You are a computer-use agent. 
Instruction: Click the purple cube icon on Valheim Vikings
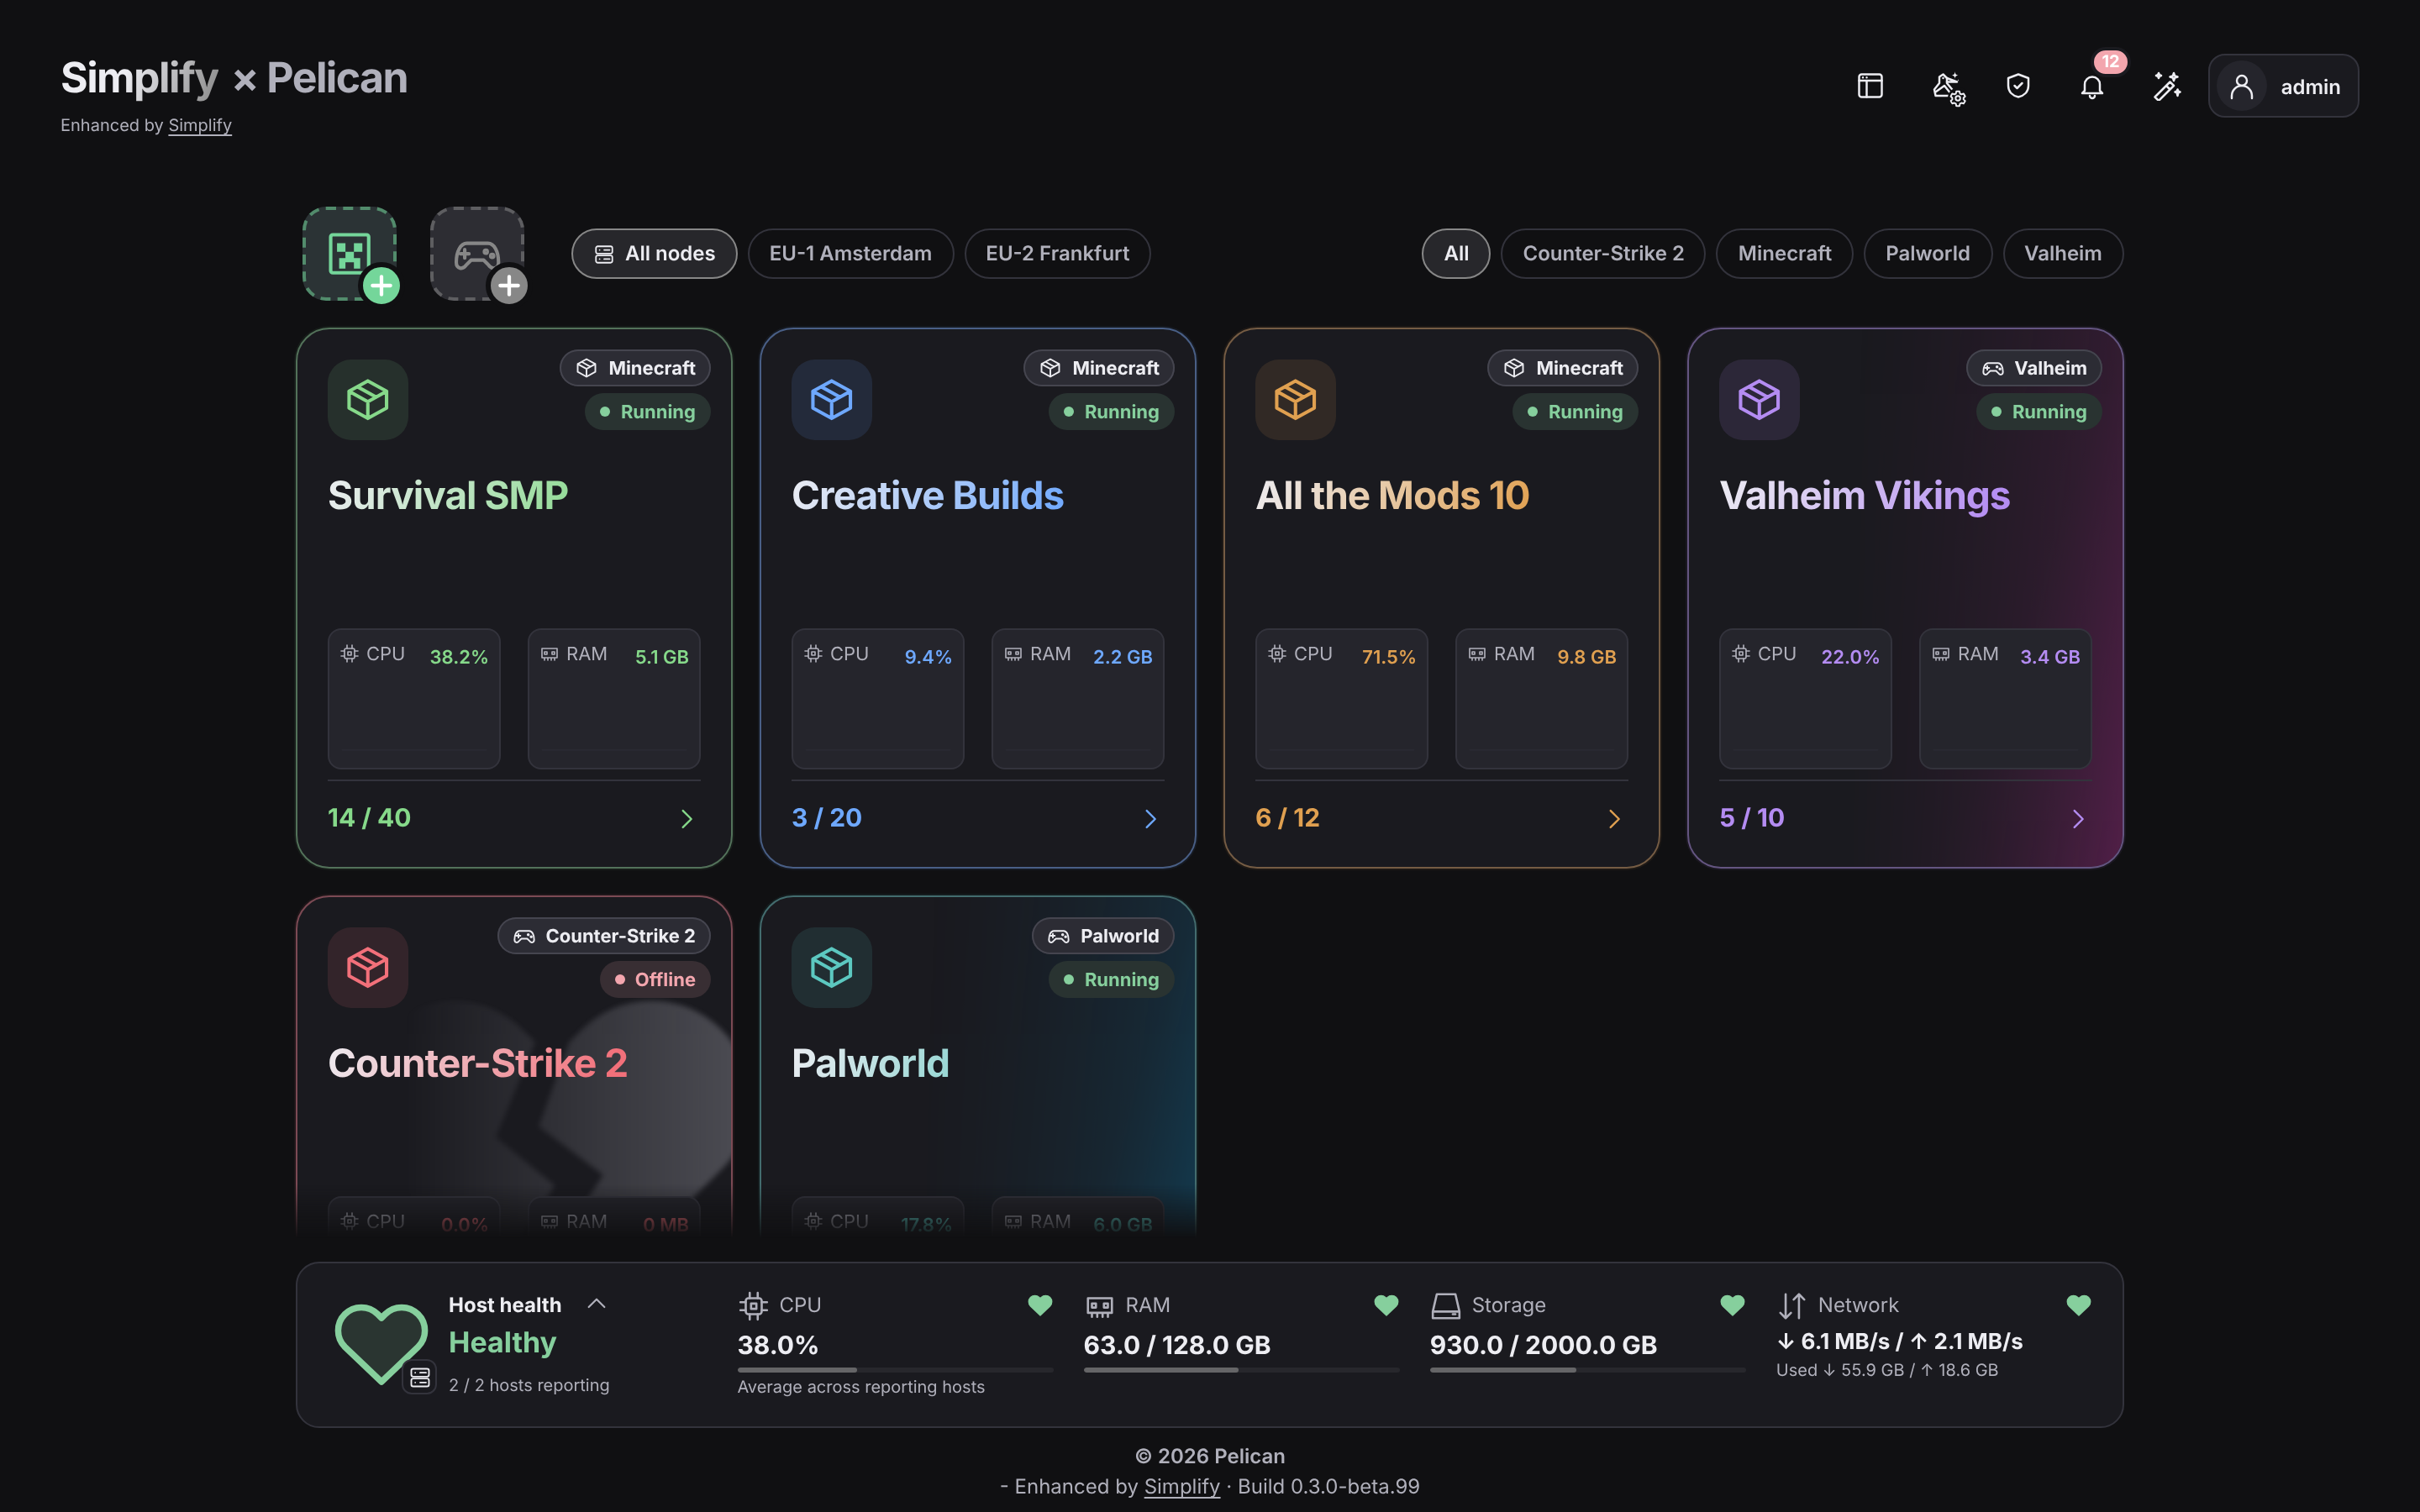coord(1759,400)
